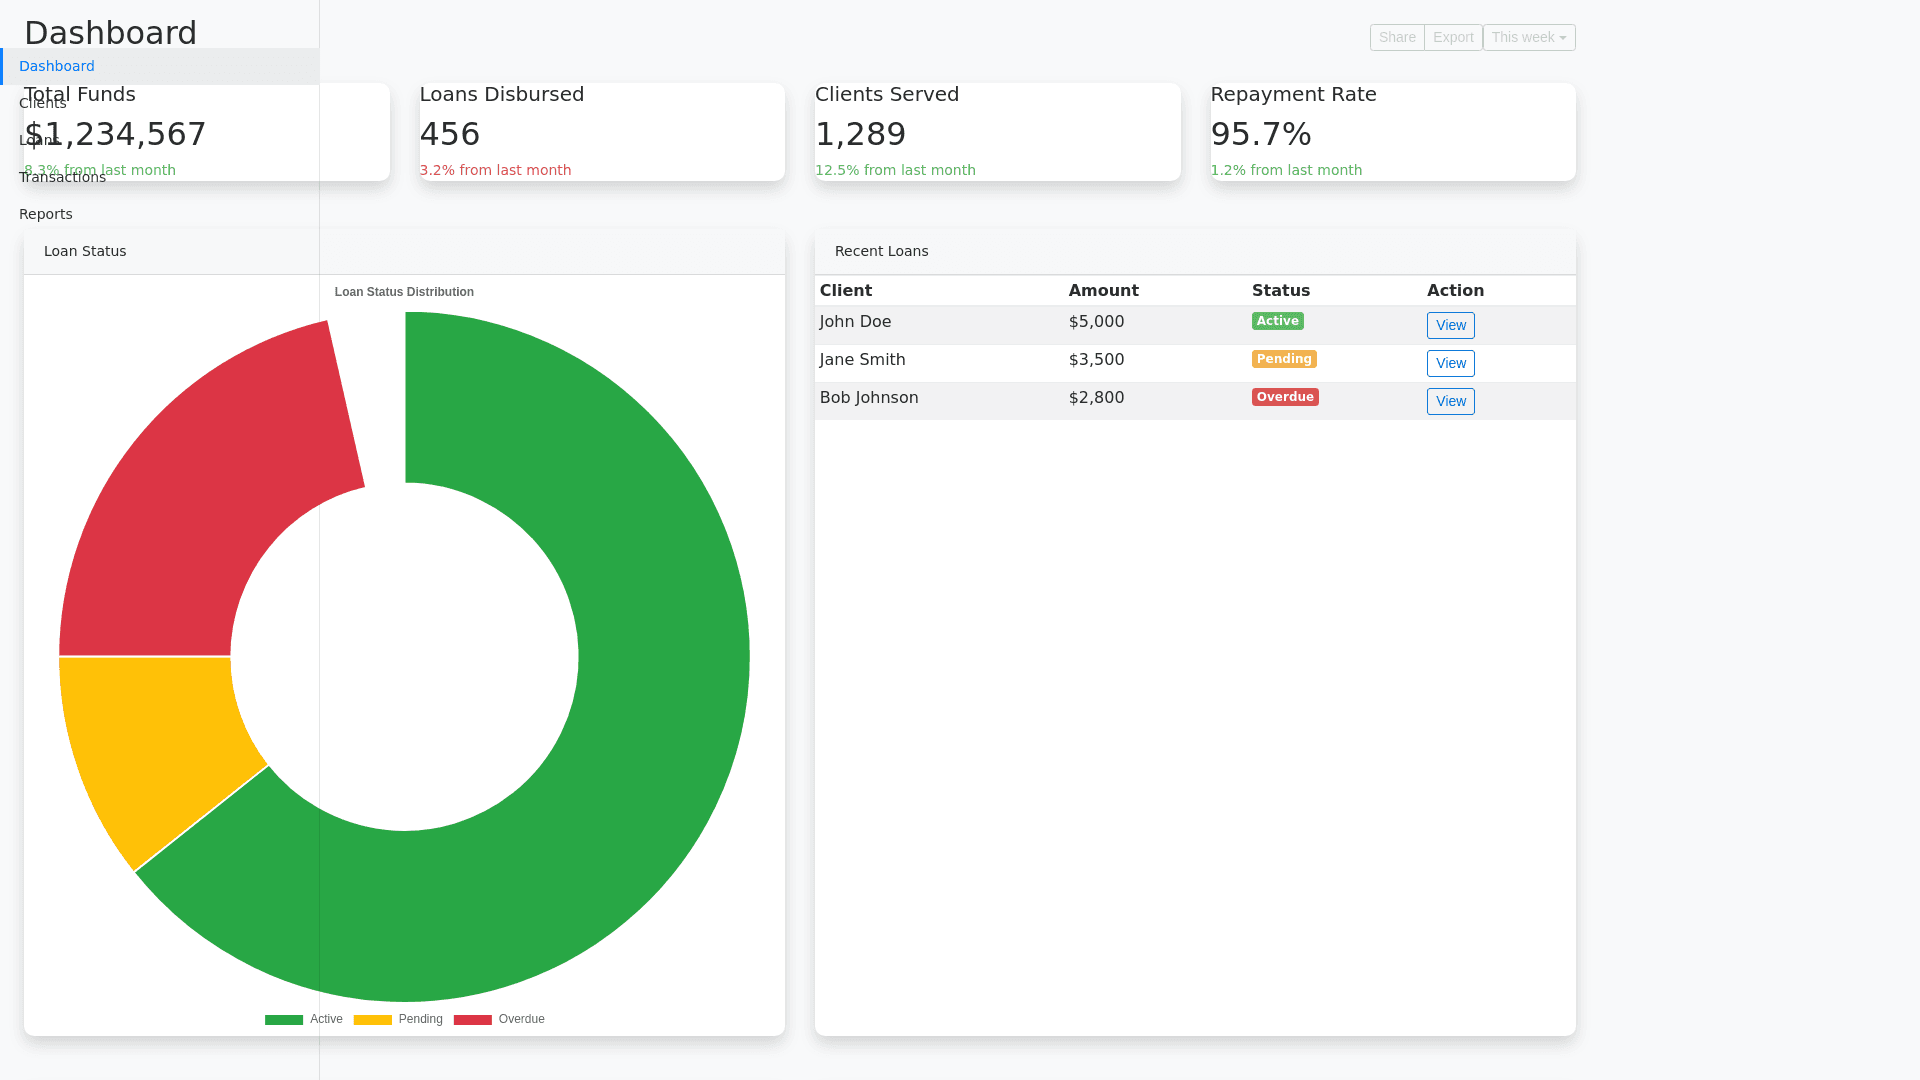Viewport: 1920px width, 1080px height.
Task: Click the Export button
Action: coord(1453,37)
